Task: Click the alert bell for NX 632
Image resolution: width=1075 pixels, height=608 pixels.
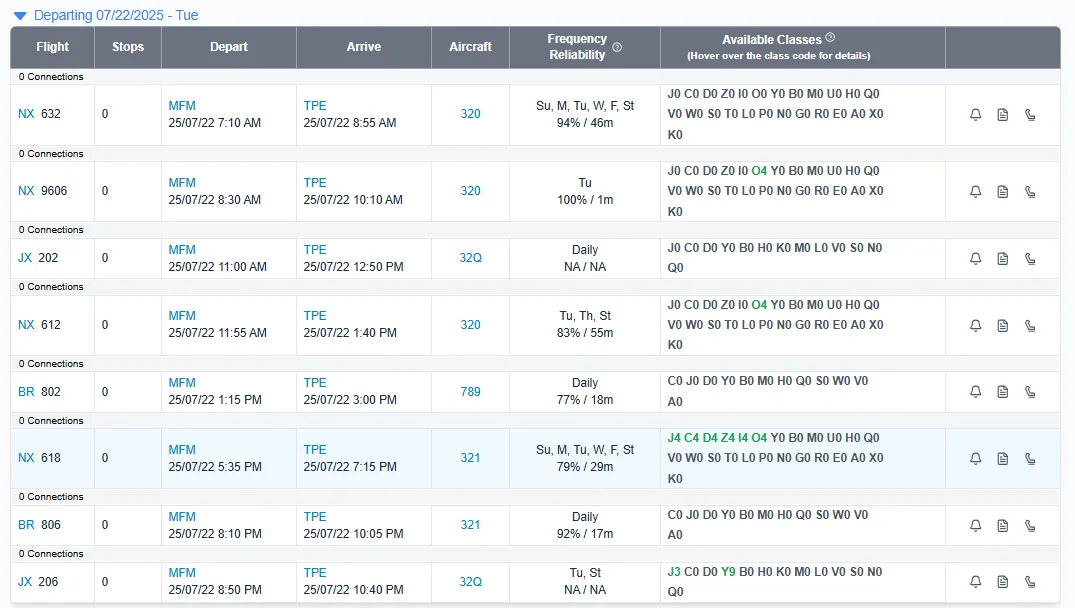Action: [976, 114]
